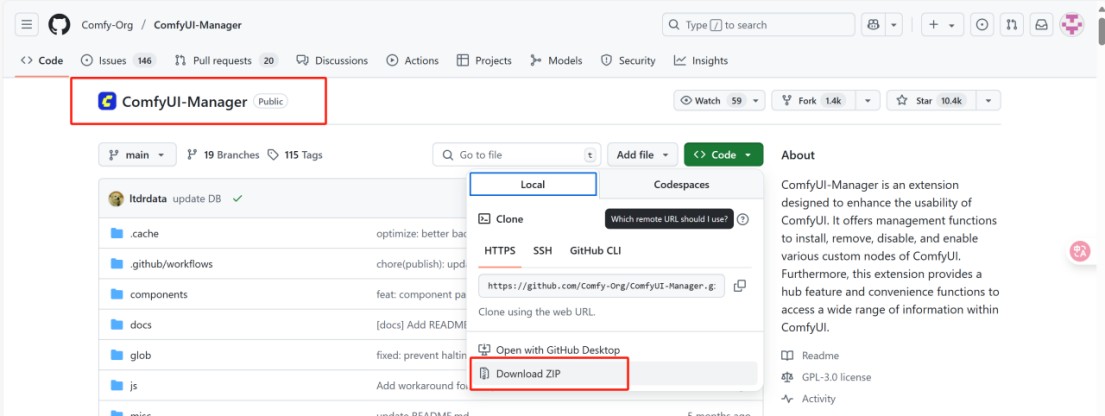Viewport: 1105px width, 416px height.
Task: View your issues icon in header
Action: (982, 25)
